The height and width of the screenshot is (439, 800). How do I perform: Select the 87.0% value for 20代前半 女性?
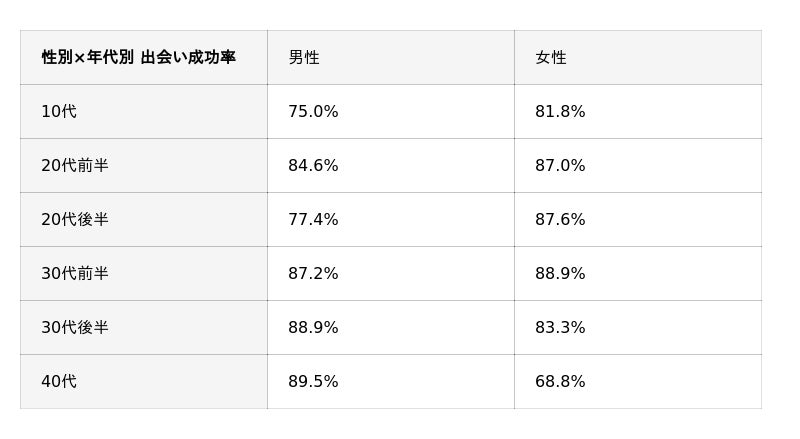pyautogui.click(x=560, y=166)
